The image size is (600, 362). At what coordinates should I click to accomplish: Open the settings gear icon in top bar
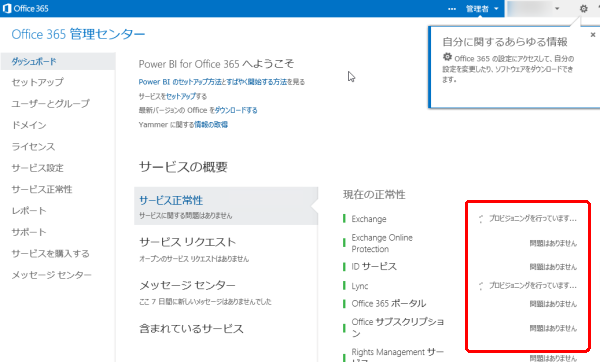(x=583, y=8)
